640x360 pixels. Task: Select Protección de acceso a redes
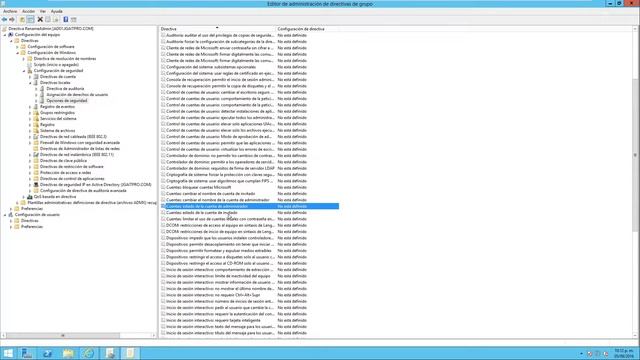pyautogui.click(x=65, y=173)
